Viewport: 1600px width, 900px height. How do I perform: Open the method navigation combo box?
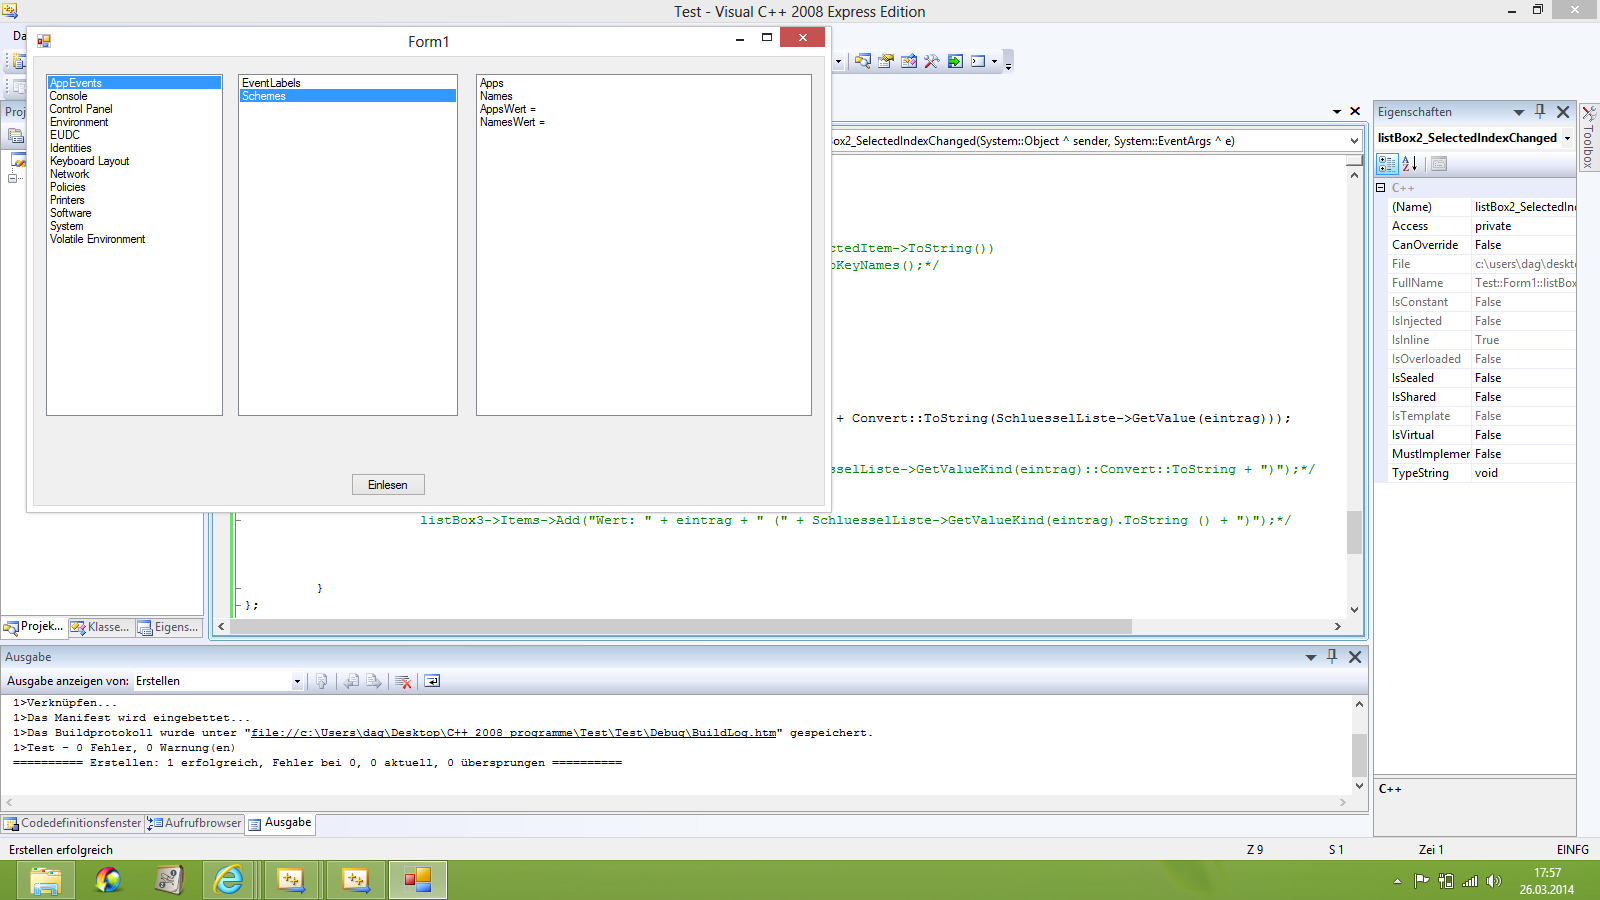coord(1354,141)
